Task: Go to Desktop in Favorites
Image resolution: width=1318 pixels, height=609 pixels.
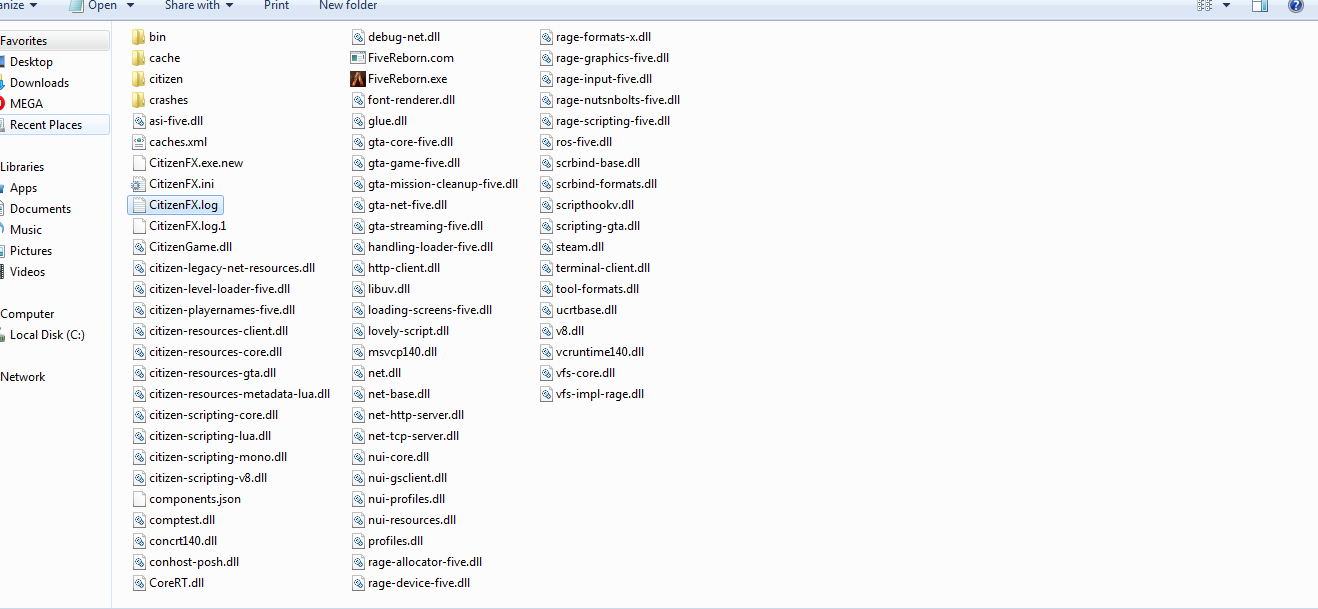Action: coord(31,62)
